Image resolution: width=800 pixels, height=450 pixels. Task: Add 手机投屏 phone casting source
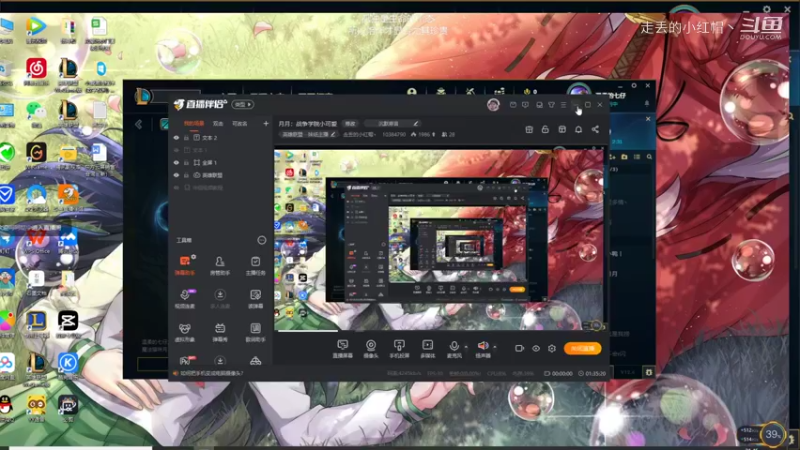399,349
